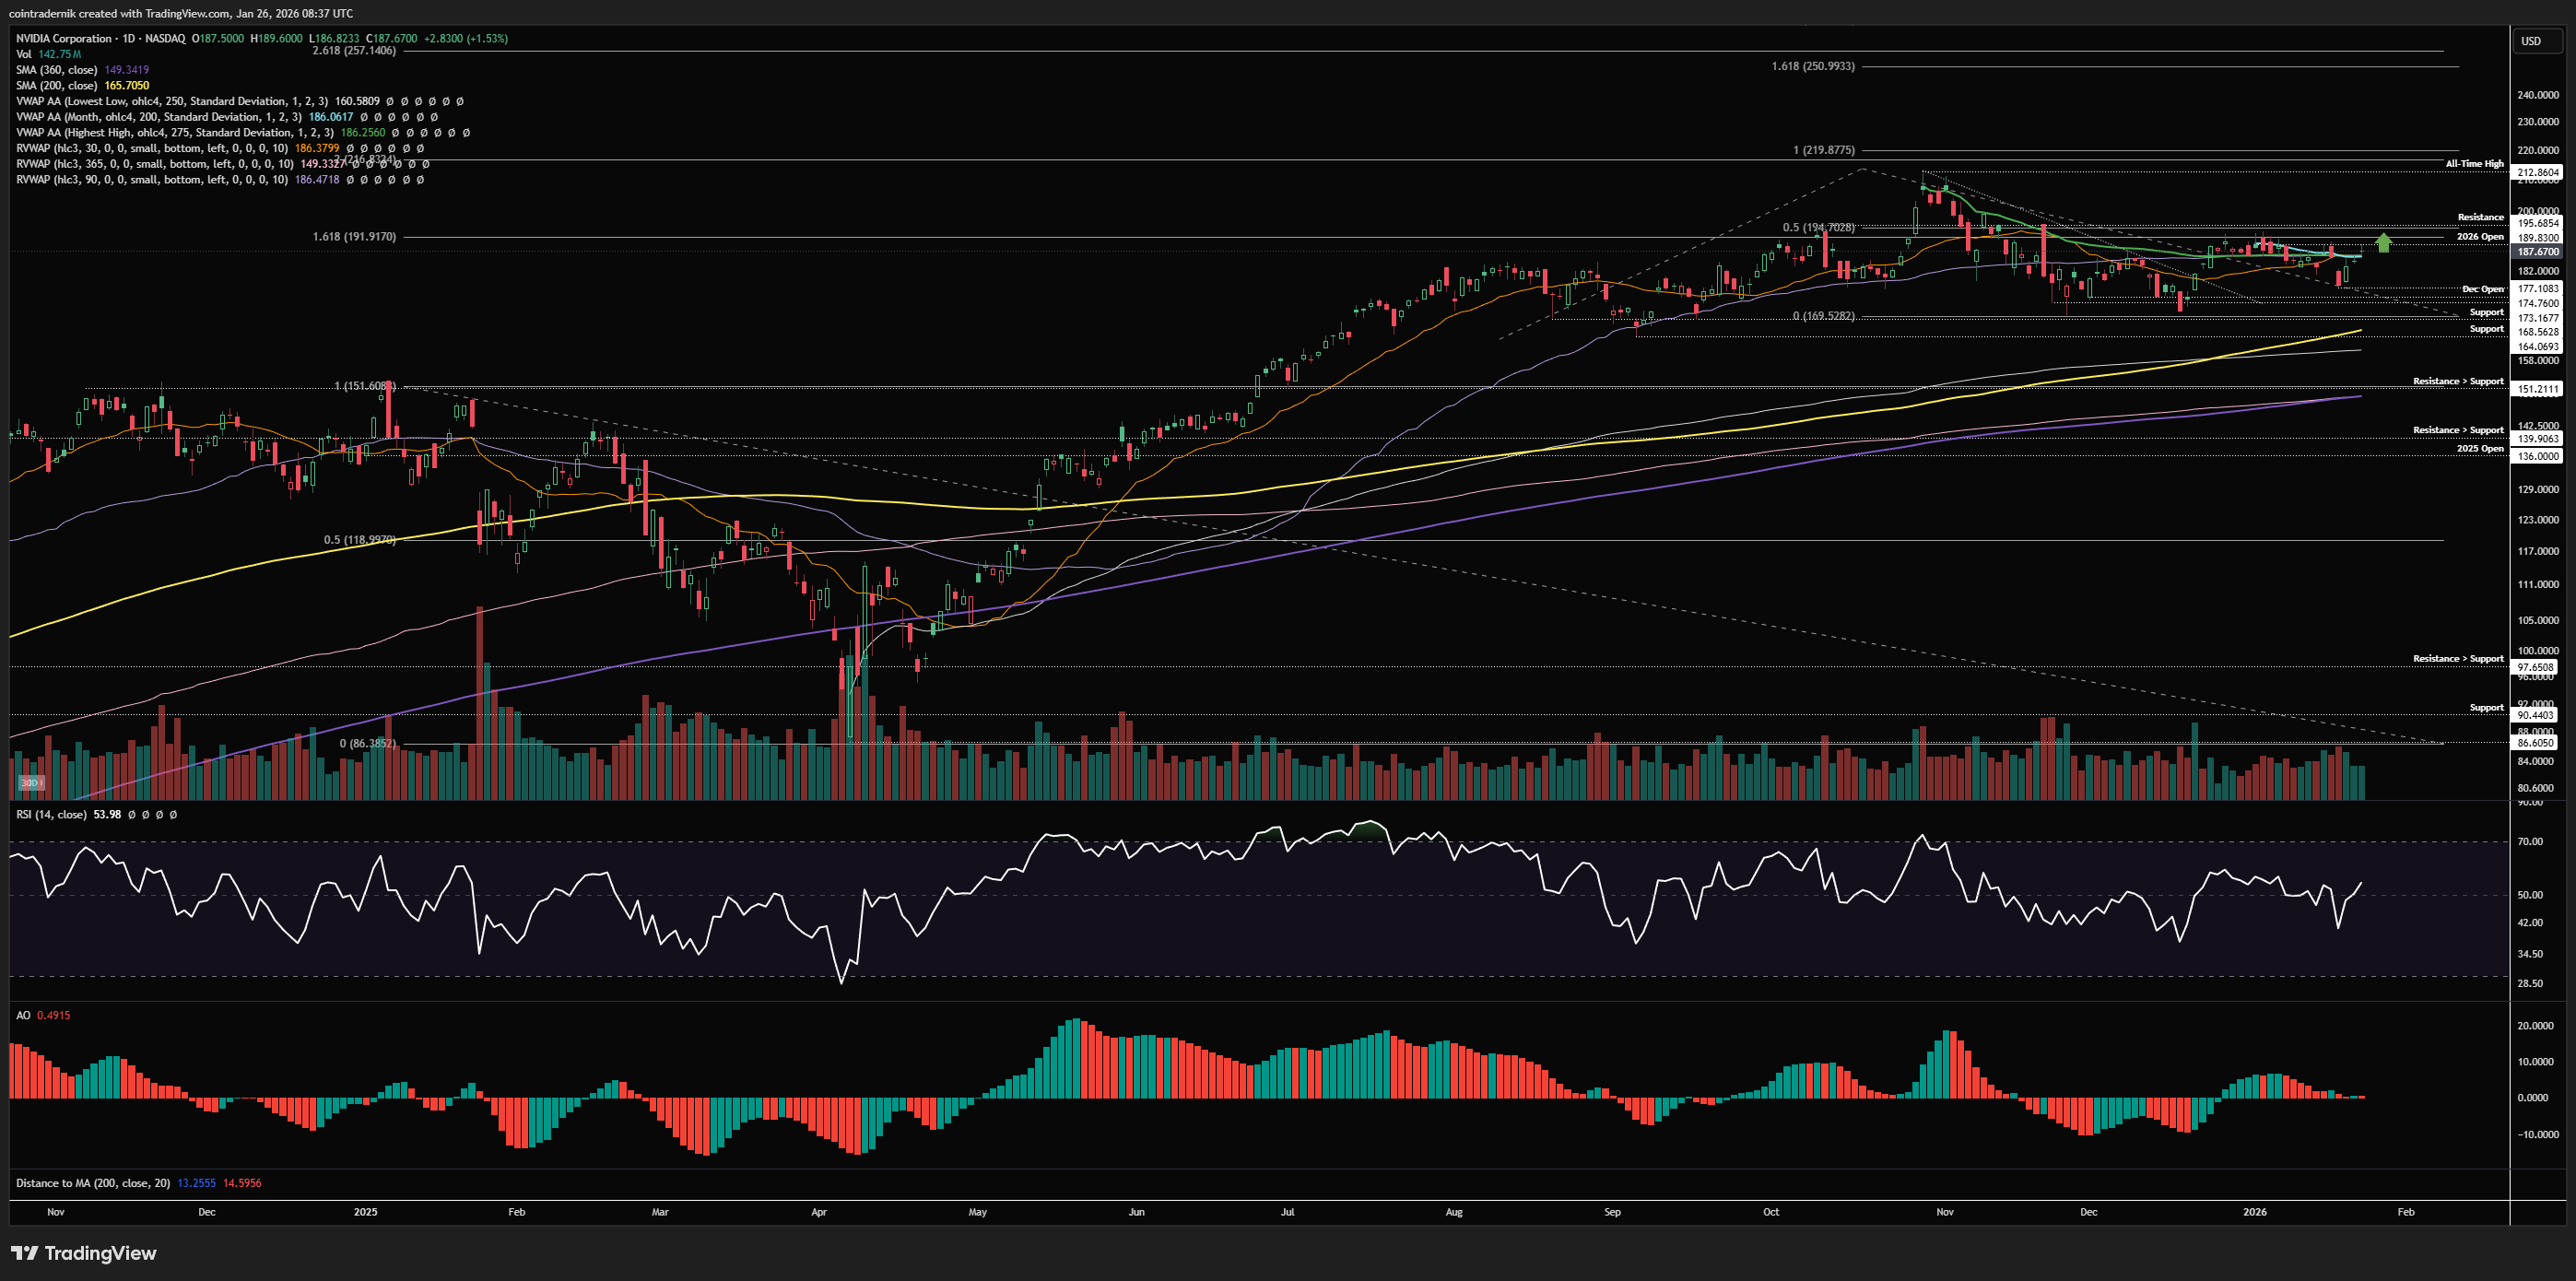Viewport: 2576px width, 1281px height.
Task: Click the 2026 Open level label
Action: point(2479,237)
